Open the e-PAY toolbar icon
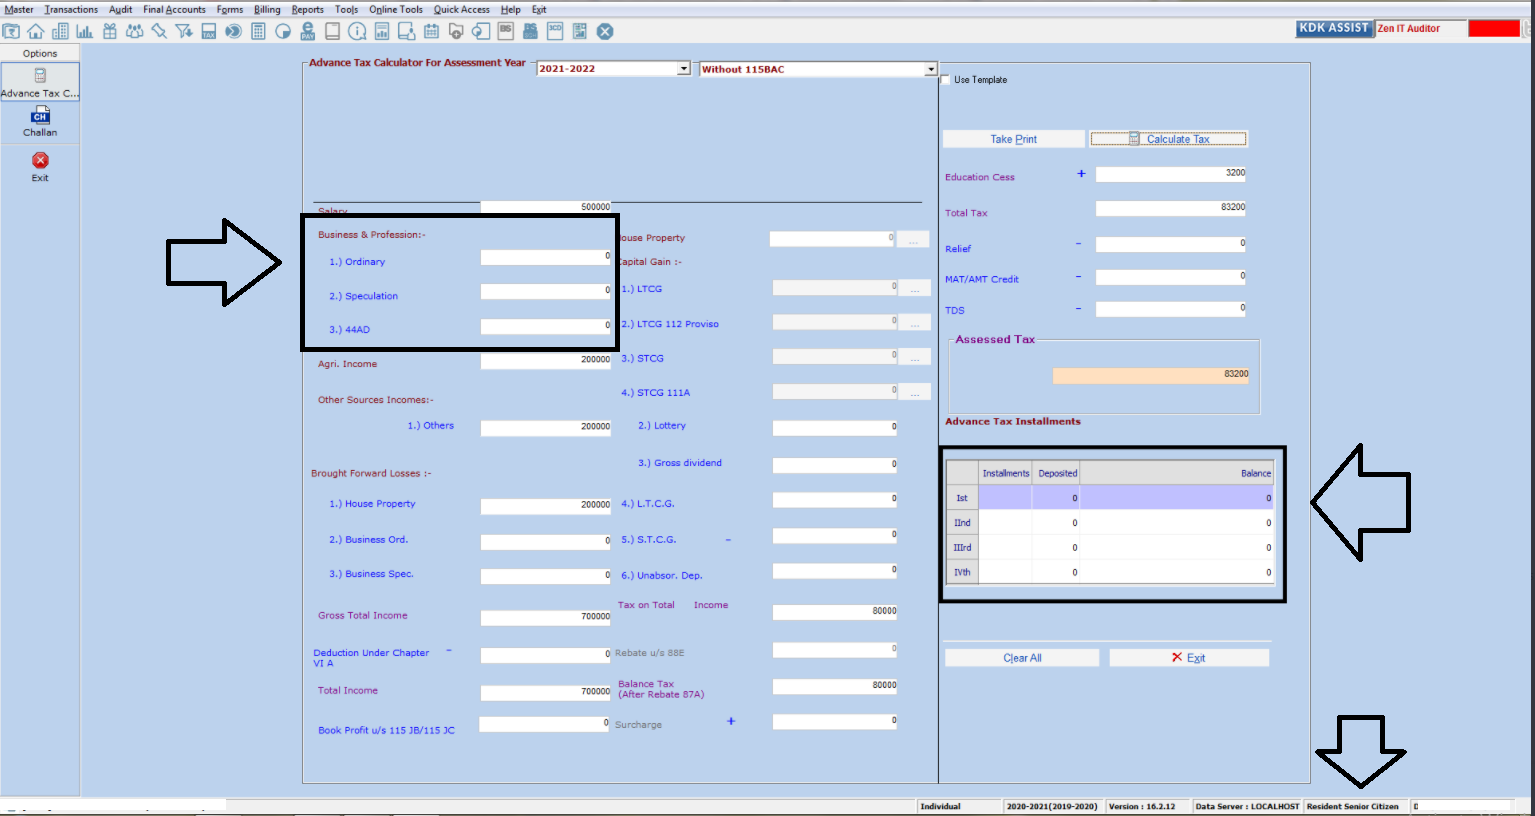 pos(308,31)
